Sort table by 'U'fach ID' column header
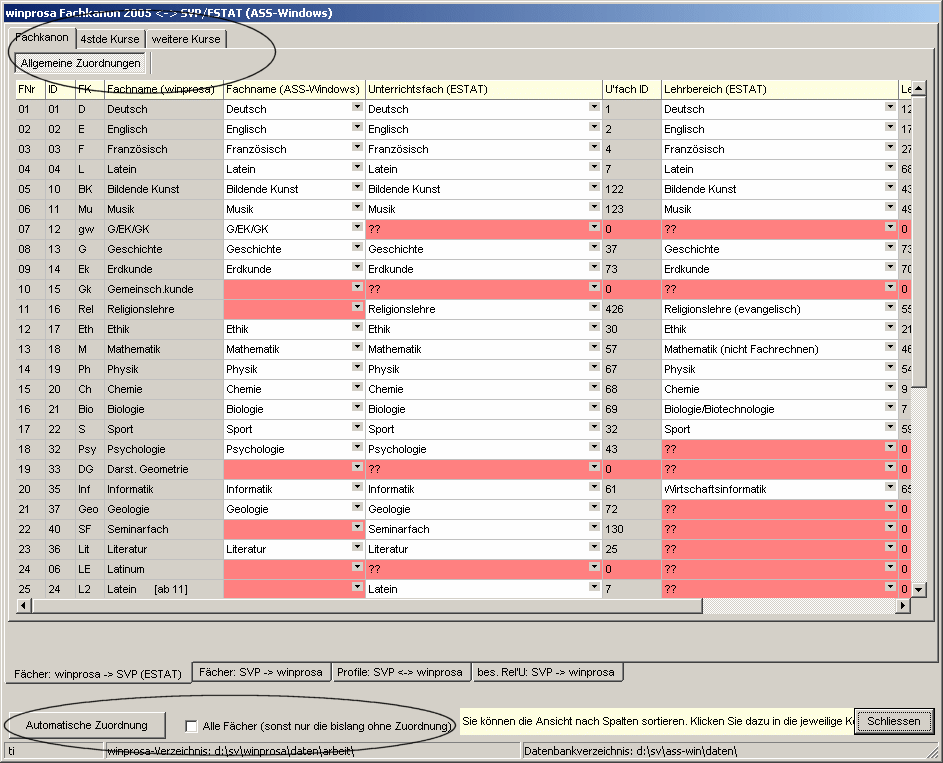Viewport: 943px width, 763px height. click(x=630, y=89)
